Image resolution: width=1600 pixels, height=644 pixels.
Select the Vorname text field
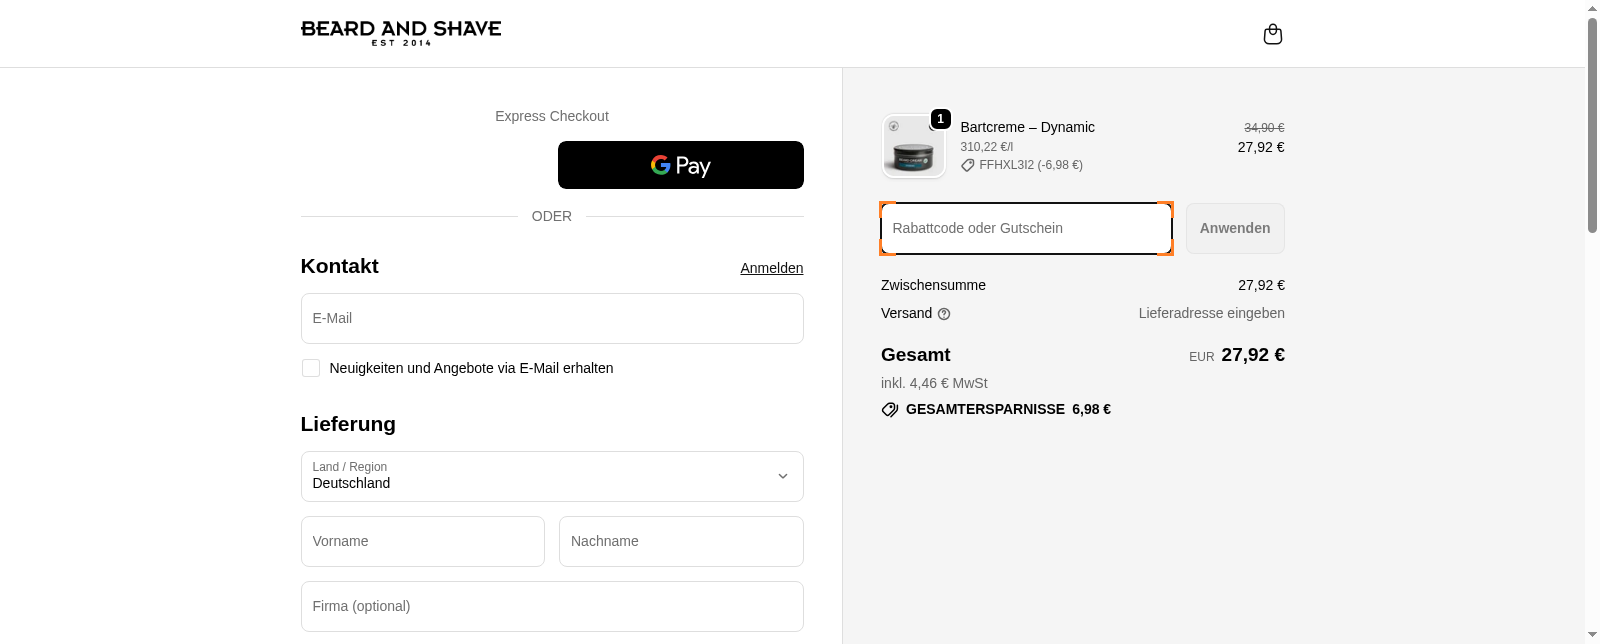tap(422, 541)
